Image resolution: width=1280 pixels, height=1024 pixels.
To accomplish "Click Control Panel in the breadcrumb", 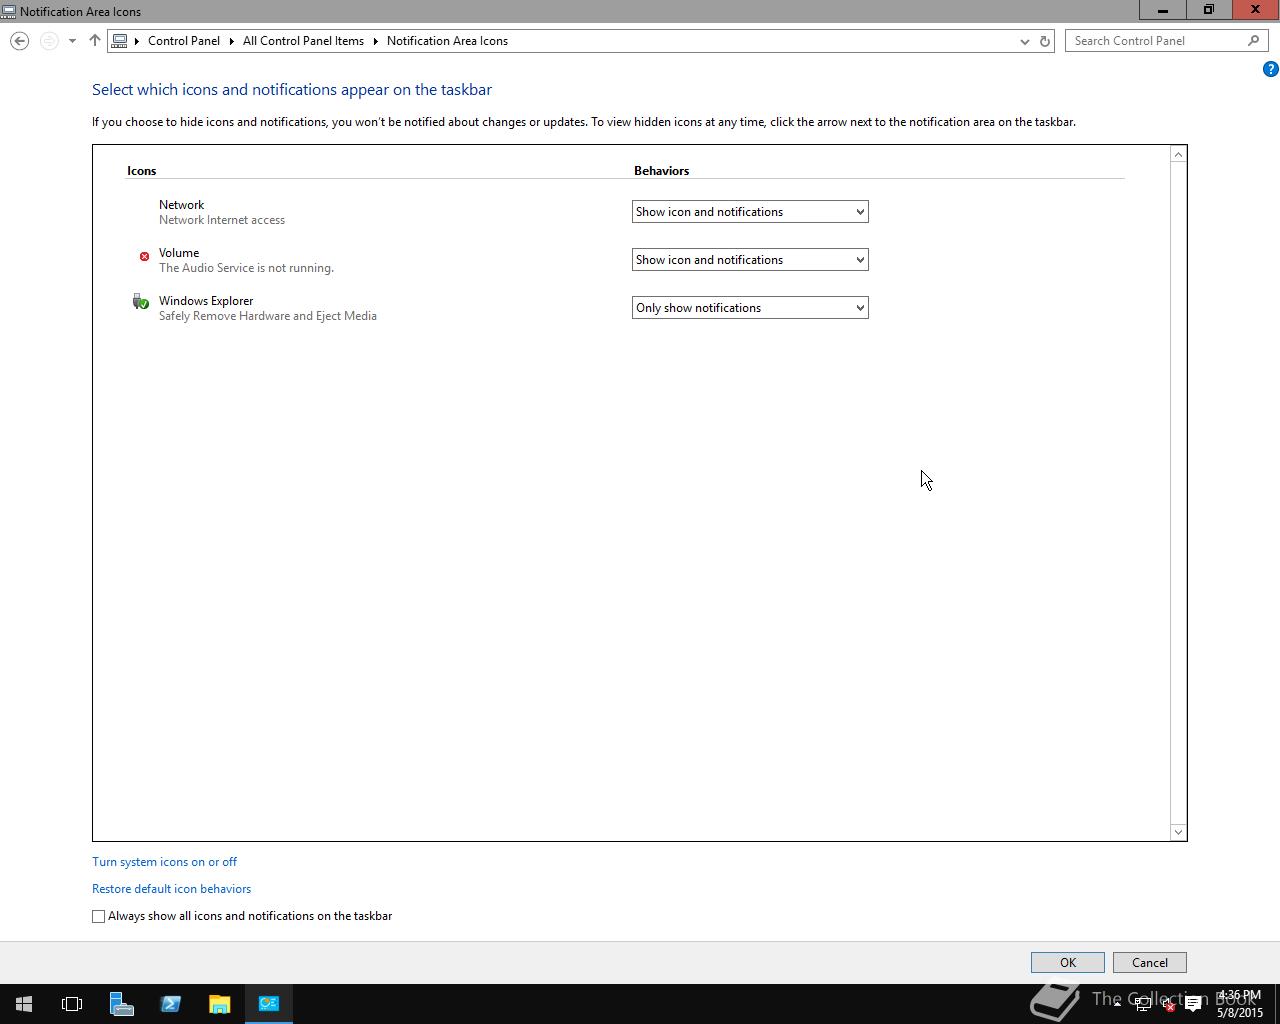I will 184,41.
